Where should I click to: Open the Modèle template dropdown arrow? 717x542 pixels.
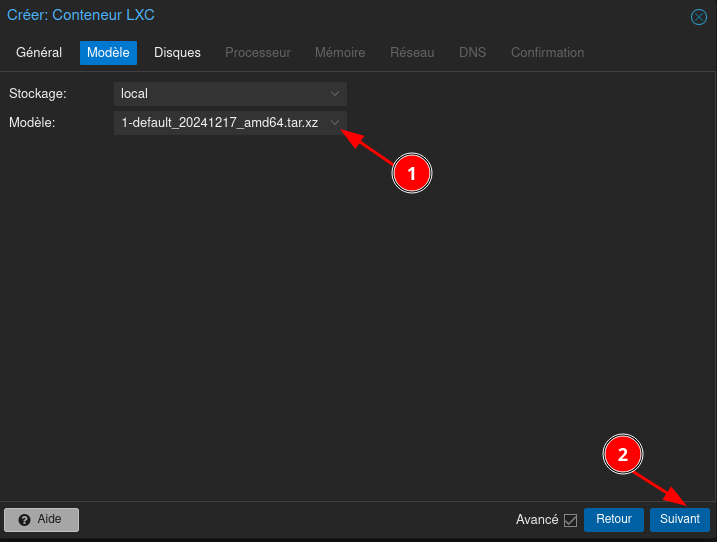tap(335, 123)
